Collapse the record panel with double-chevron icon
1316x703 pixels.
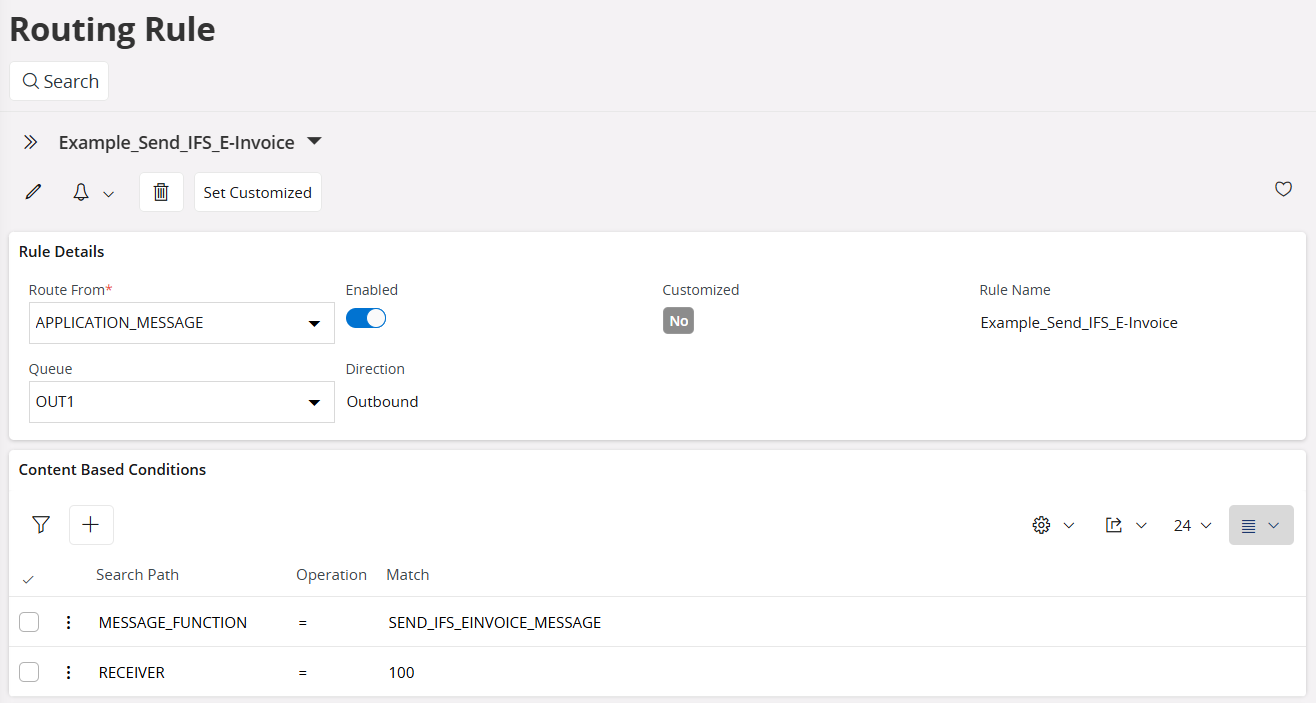click(30, 141)
